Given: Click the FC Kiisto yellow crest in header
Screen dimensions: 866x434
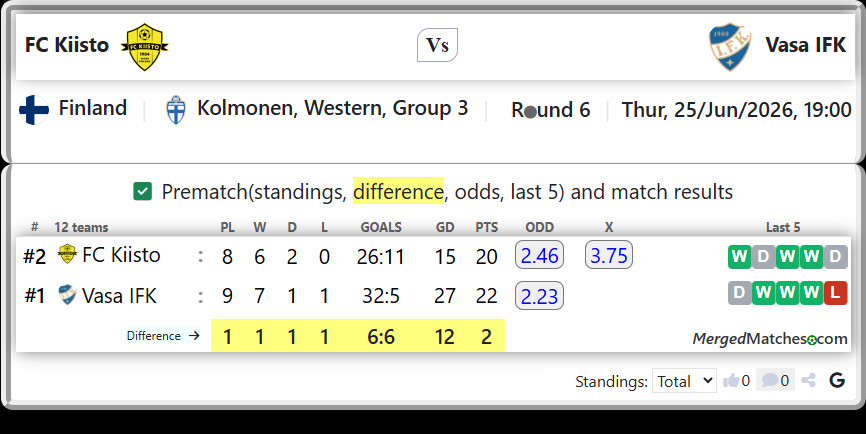Looking at the screenshot, I should 145,46.
